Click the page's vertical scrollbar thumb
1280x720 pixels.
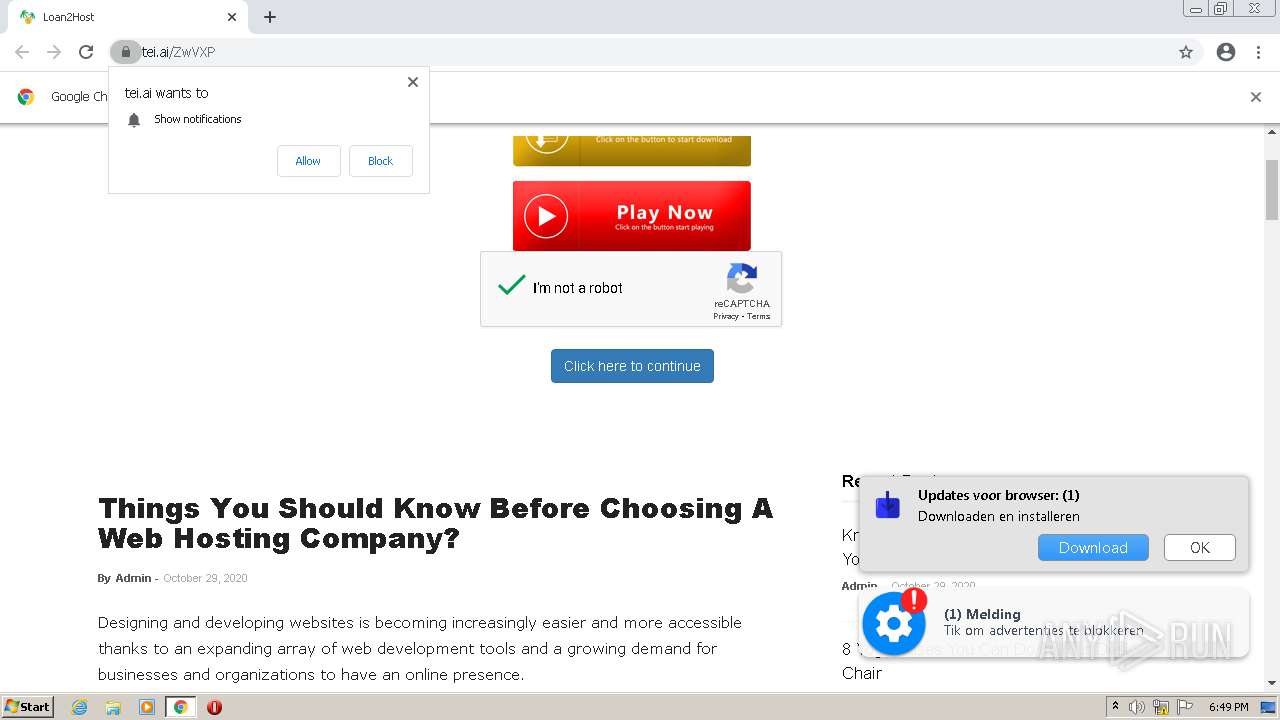click(1272, 189)
